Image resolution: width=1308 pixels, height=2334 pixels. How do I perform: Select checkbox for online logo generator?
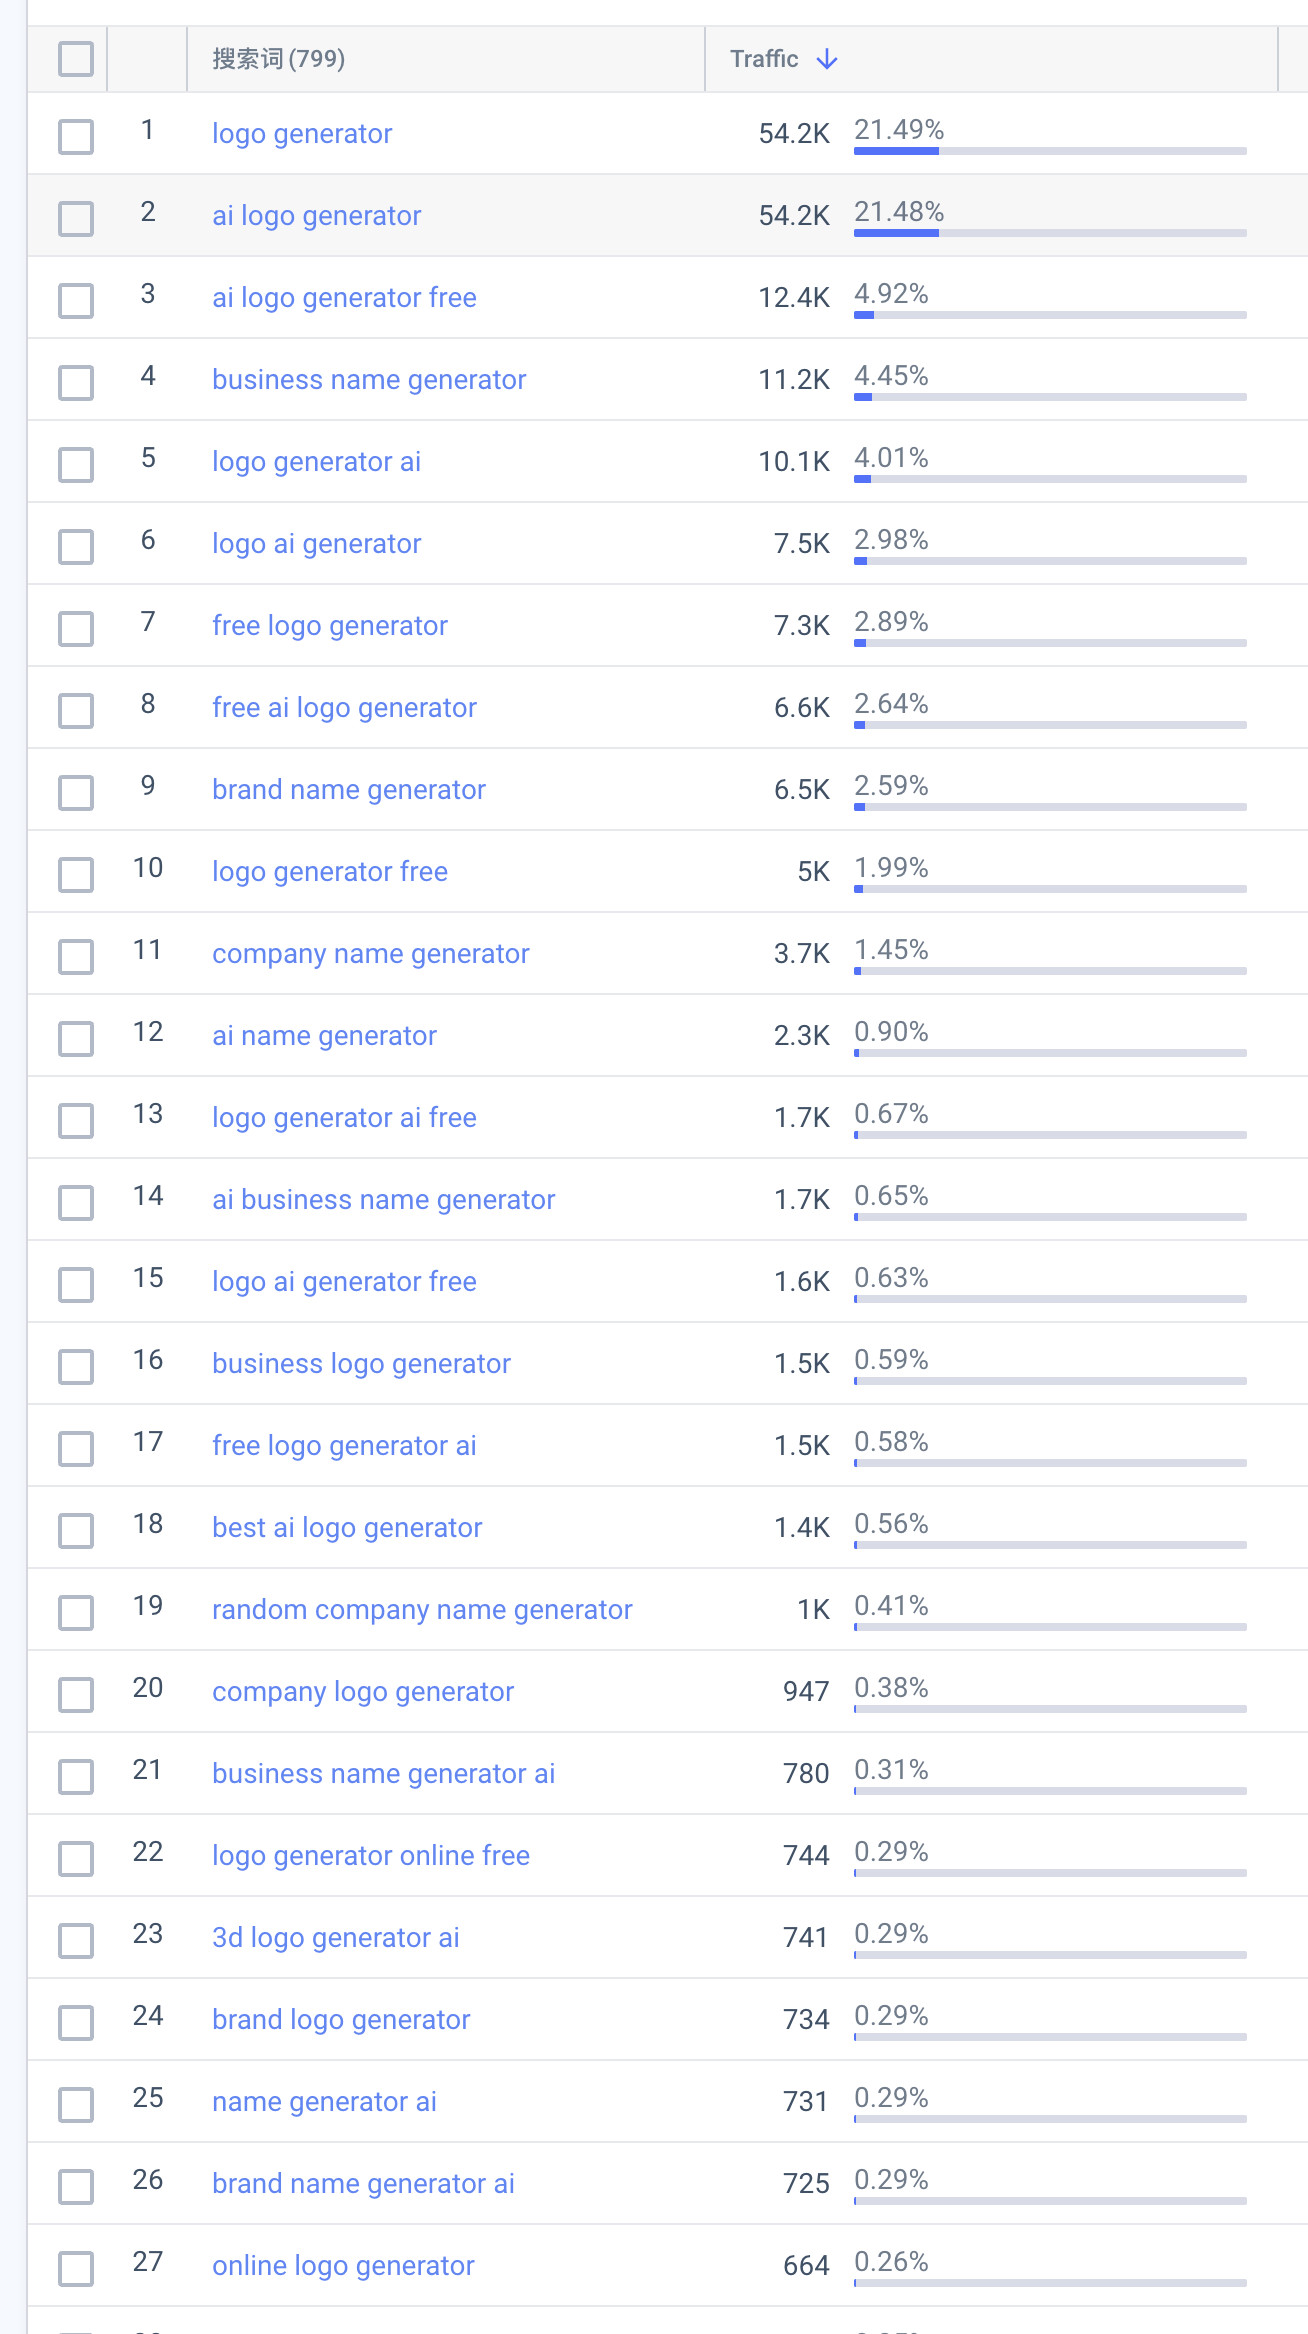(x=76, y=2269)
